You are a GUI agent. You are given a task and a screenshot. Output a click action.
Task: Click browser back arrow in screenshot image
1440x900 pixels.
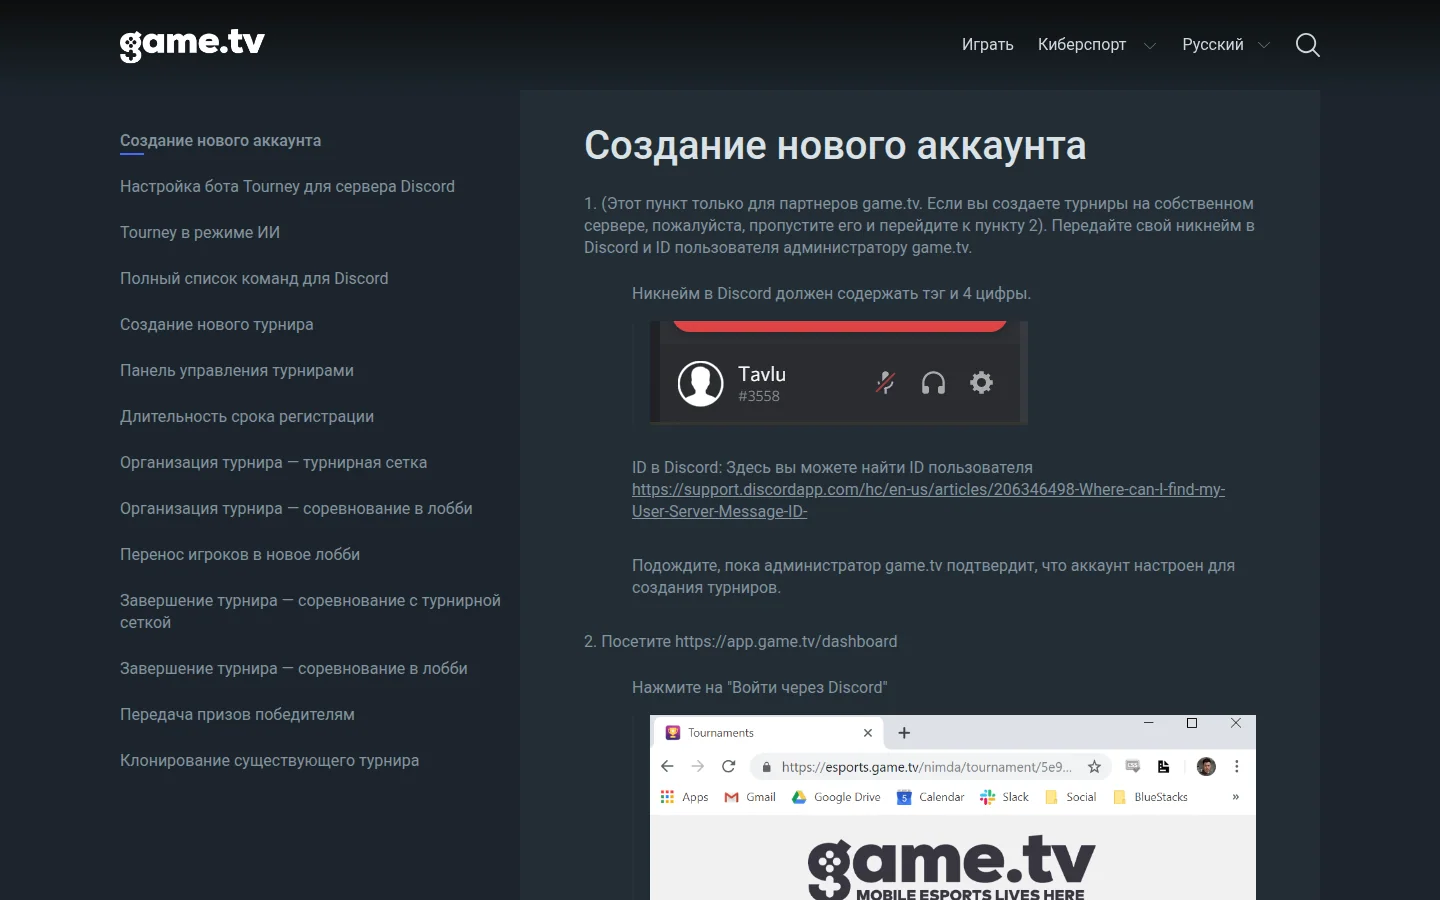(x=667, y=767)
